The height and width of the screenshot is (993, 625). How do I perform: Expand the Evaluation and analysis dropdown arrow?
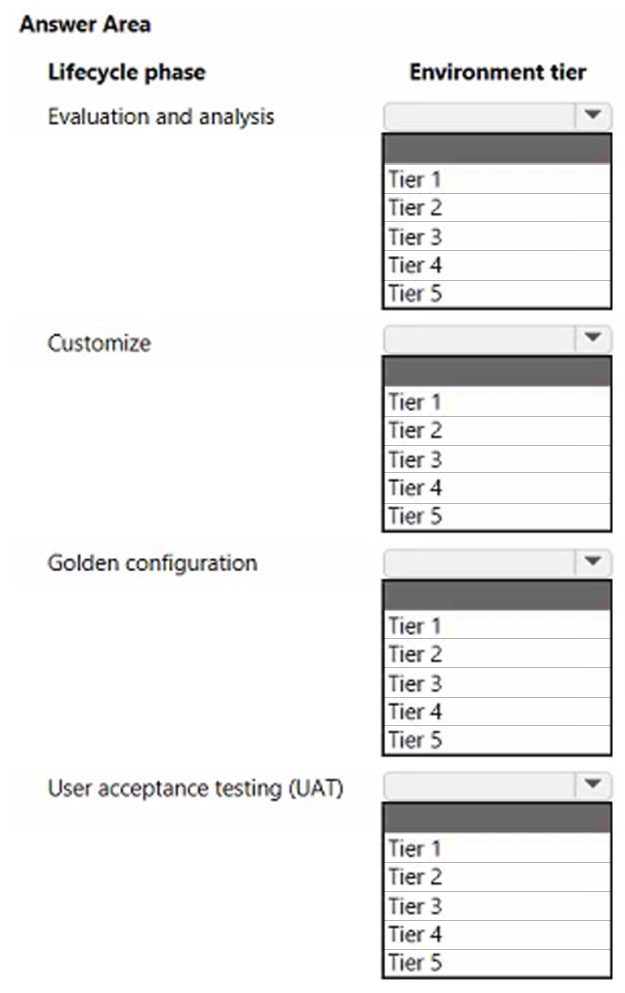click(593, 115)
